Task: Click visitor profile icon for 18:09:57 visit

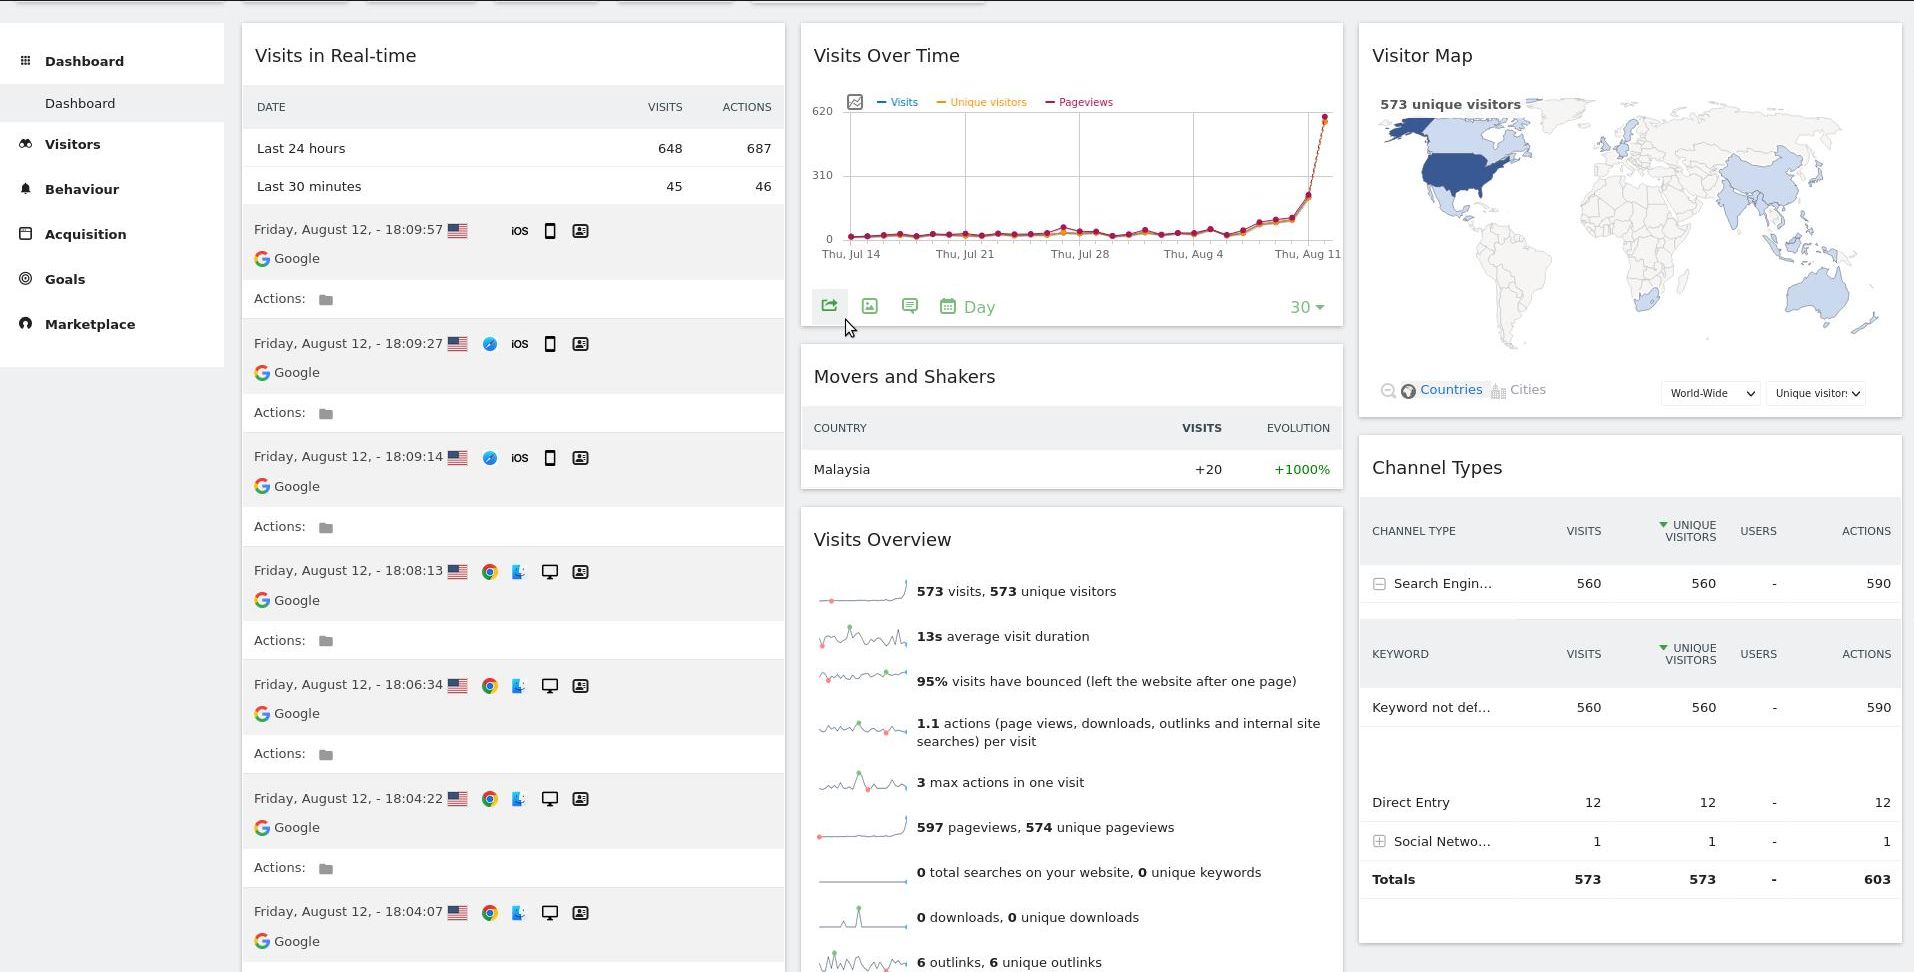Action: (x=580, y=231)
